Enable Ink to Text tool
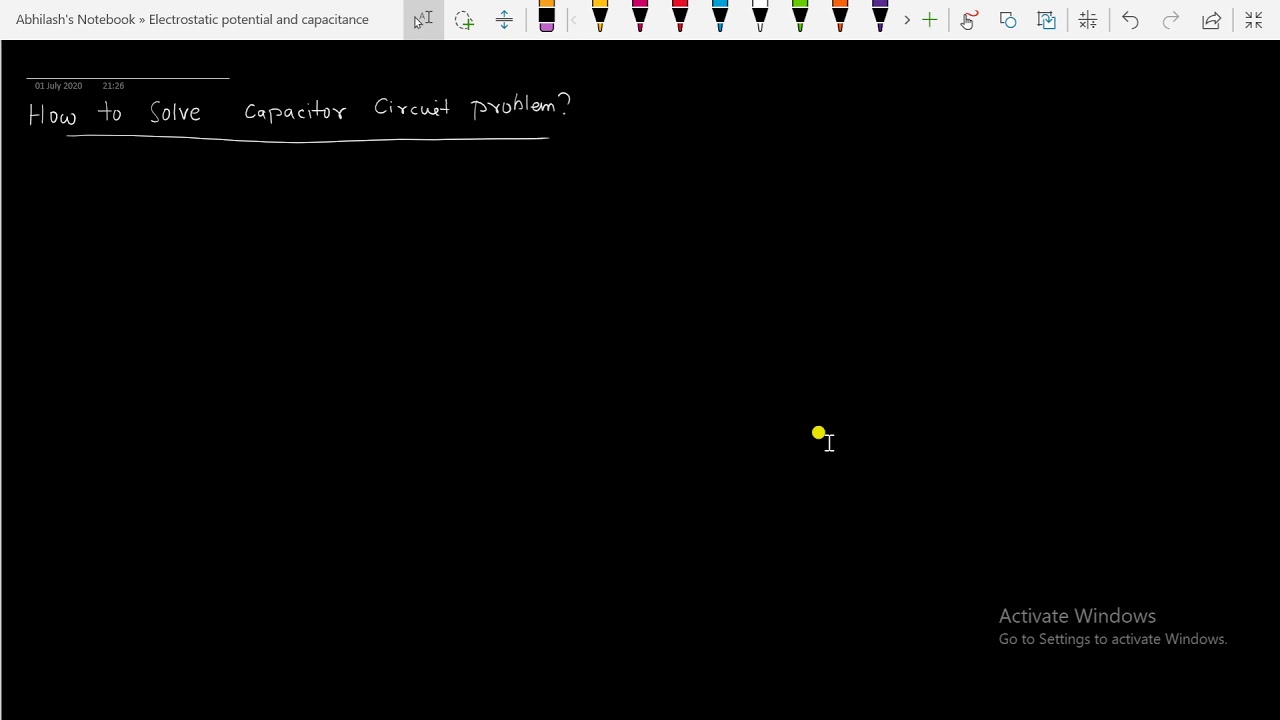The height and width of the screenshot is (720, 1280). pyautogui.click(x=1047, y=20)
